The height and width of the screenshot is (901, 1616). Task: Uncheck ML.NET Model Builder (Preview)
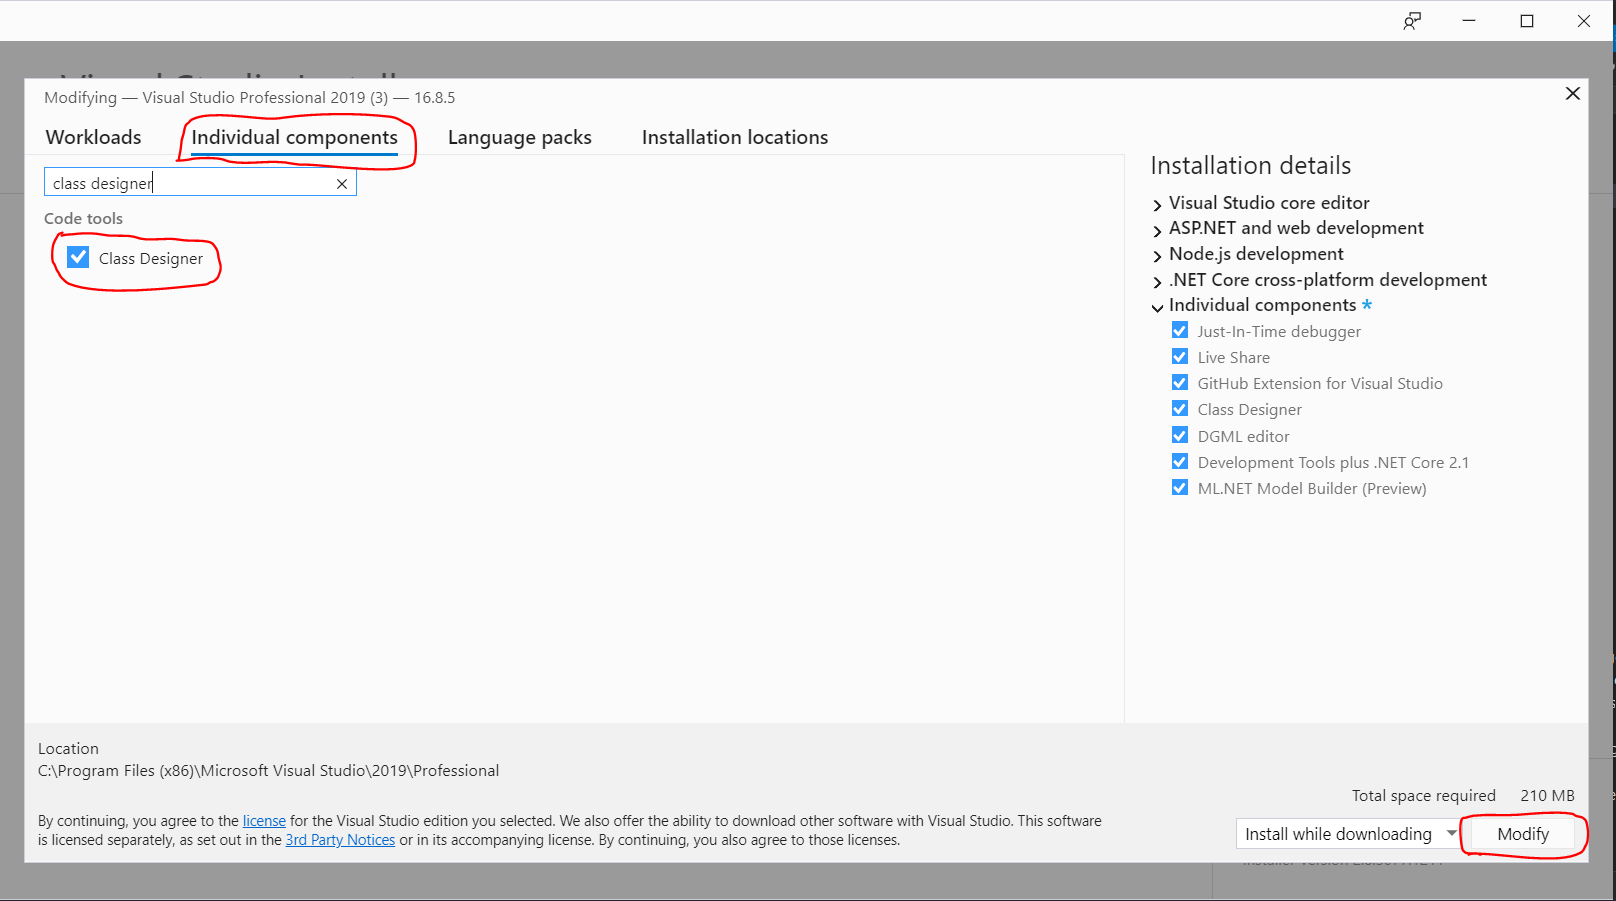(x=1180, y=488)
